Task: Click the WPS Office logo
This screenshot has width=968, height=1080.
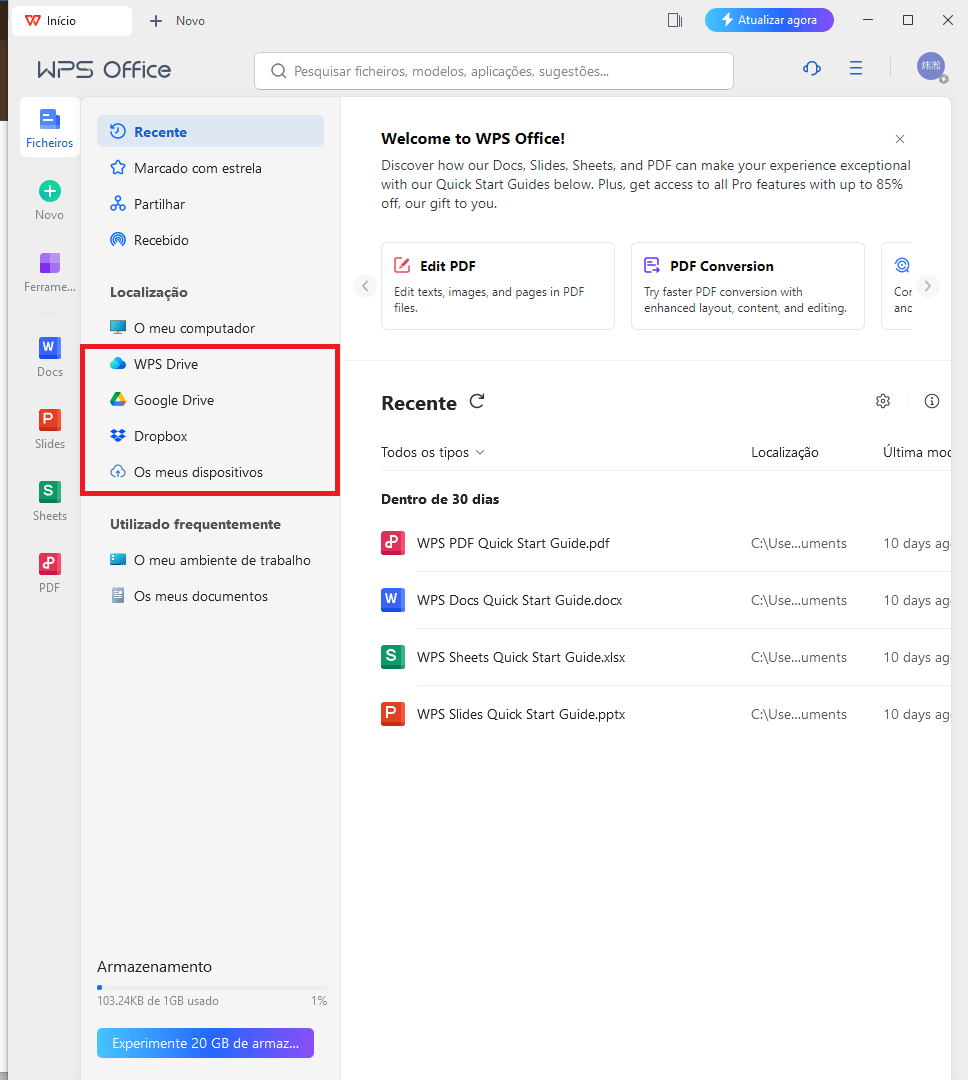Action: tap(104, 70)
